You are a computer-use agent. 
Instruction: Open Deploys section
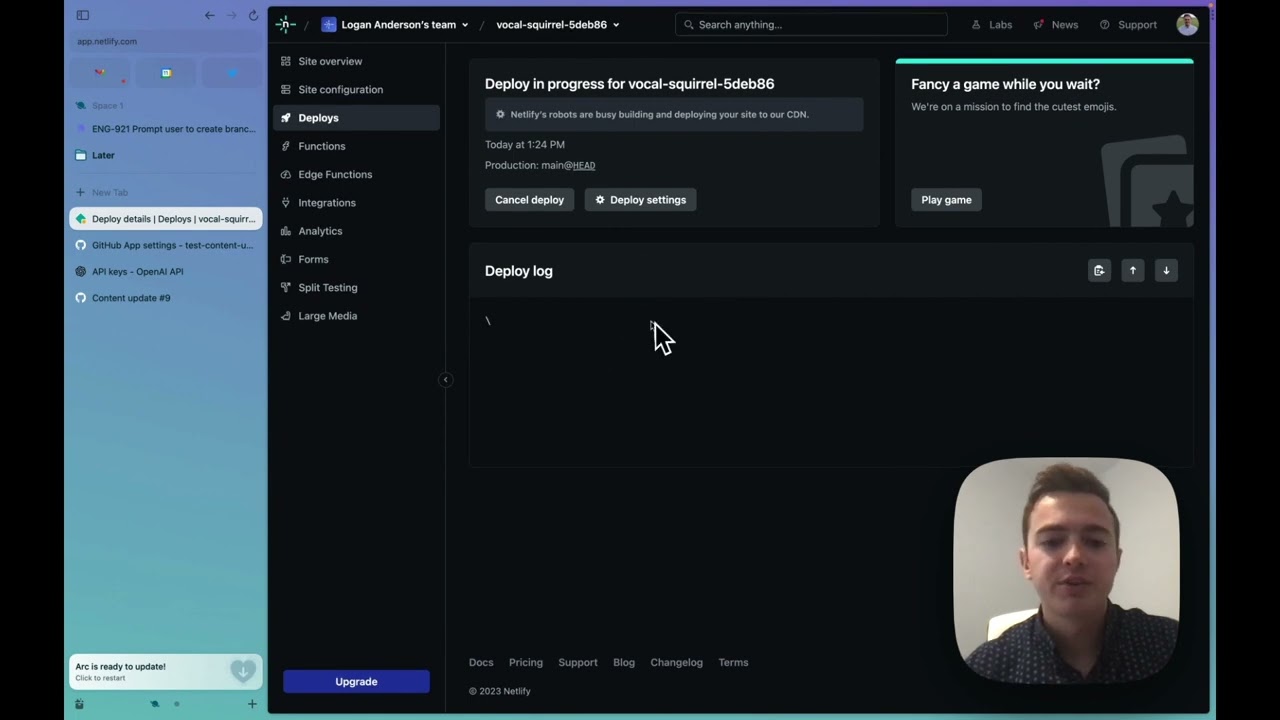click(x=356, y=117)
